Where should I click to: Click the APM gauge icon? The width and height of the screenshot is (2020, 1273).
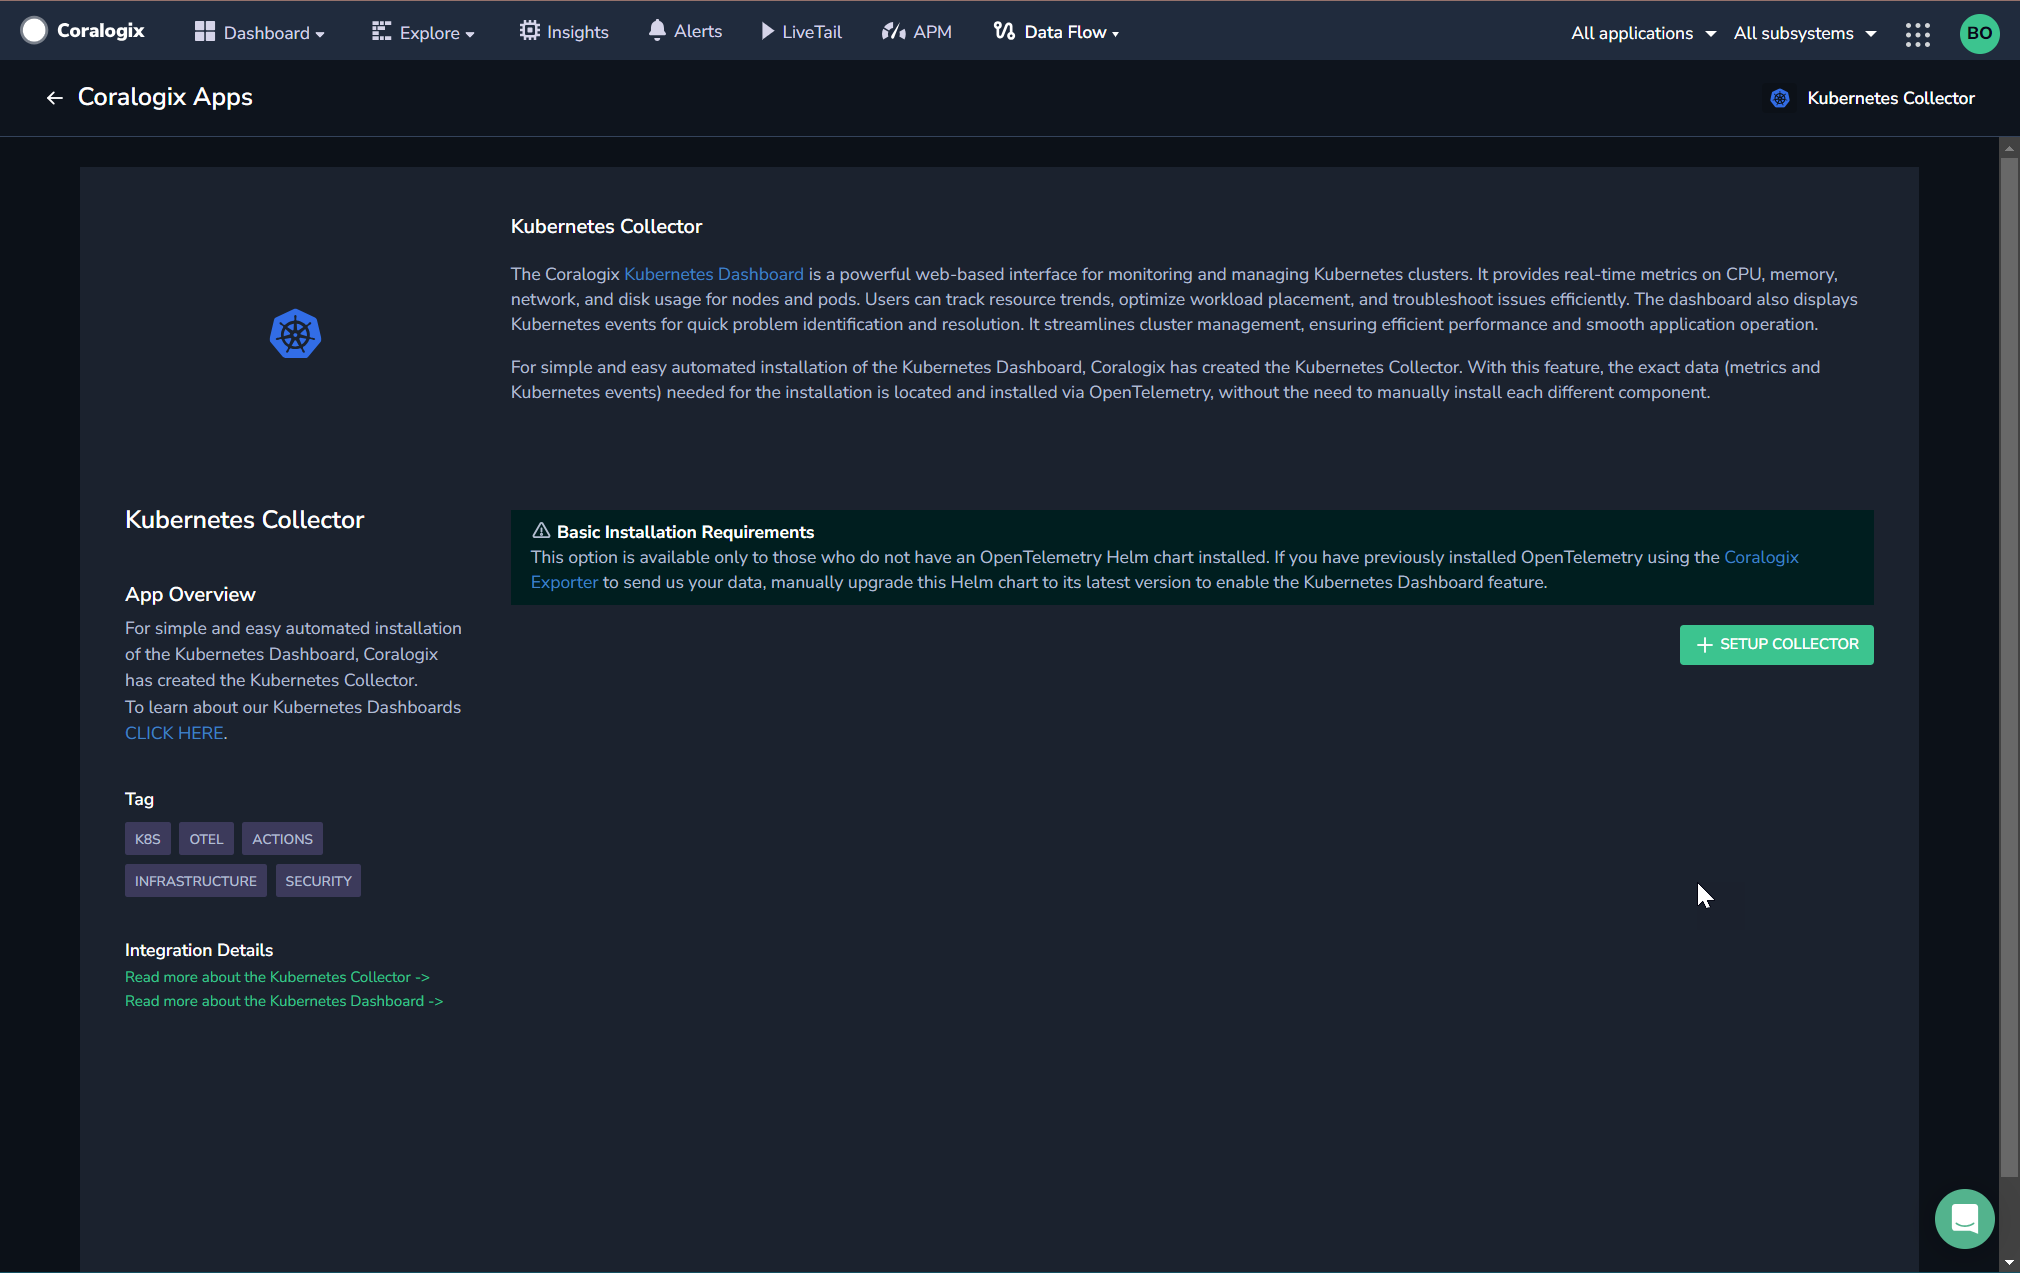[893, 31]
